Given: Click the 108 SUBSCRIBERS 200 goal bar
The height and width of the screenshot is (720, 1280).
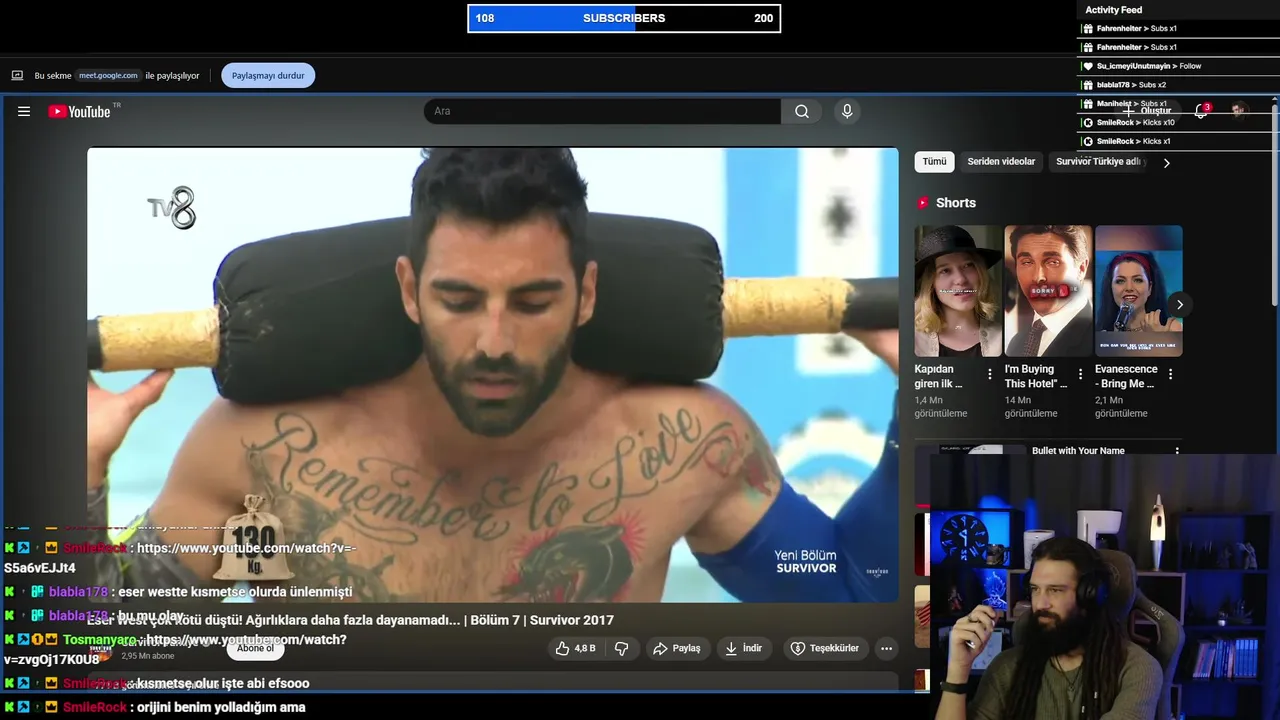Looking at the screenshot, I should point(624,18).
